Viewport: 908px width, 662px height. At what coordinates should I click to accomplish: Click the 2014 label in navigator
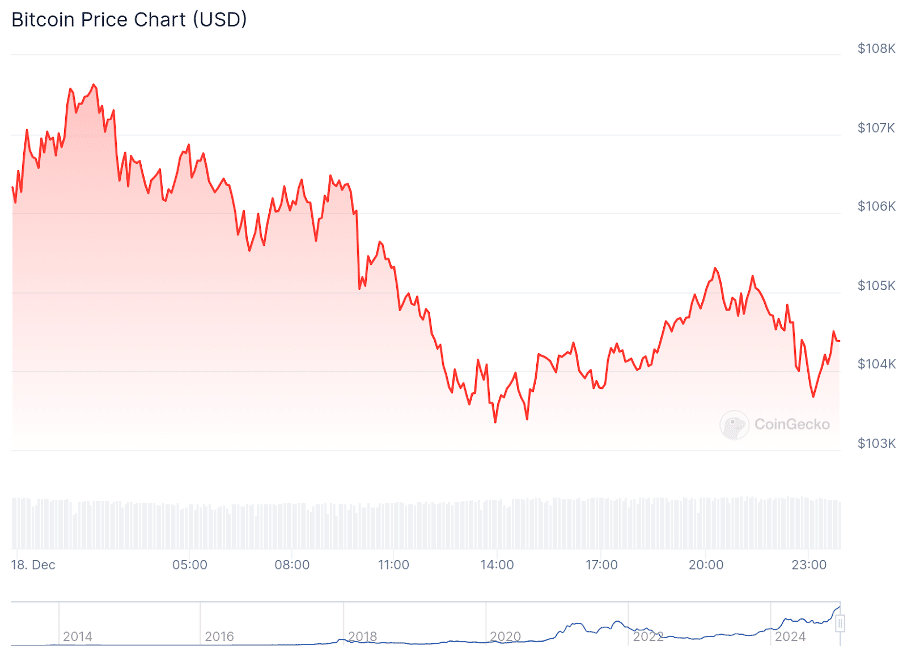tap(77, 636)
